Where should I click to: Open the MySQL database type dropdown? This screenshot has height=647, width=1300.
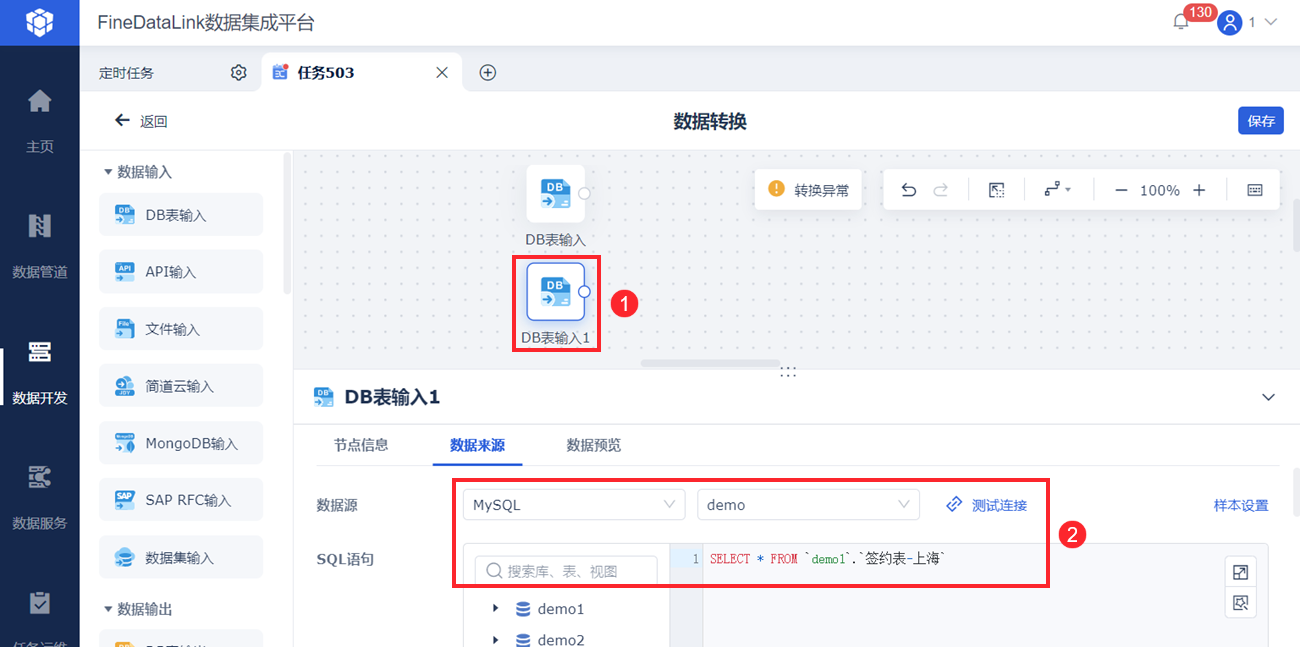(x=574, y=505)
